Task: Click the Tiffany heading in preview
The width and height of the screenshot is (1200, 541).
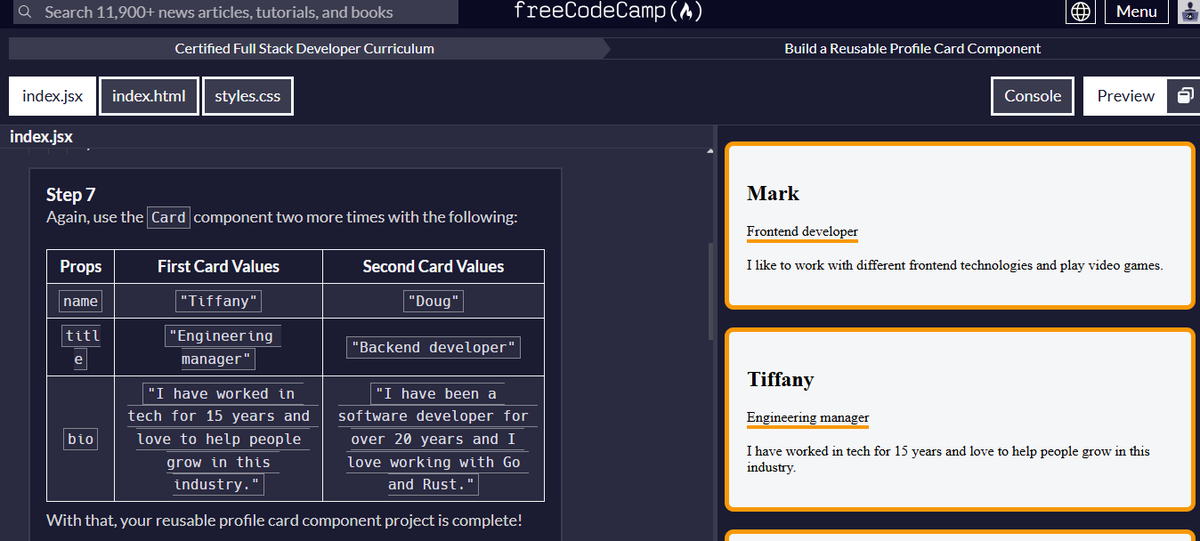Action: (780, 379)
